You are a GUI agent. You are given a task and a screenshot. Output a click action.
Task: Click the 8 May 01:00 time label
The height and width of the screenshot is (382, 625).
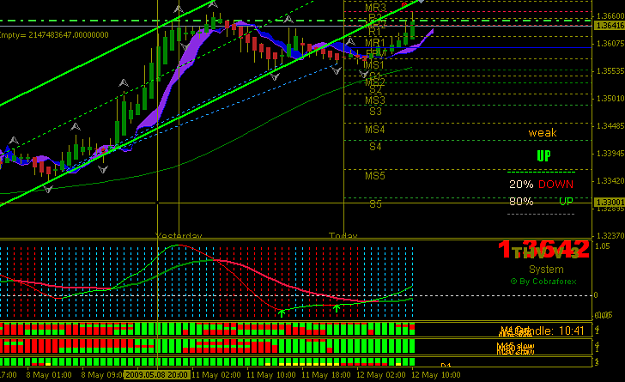pyautogui.click(x=49, y=375)
